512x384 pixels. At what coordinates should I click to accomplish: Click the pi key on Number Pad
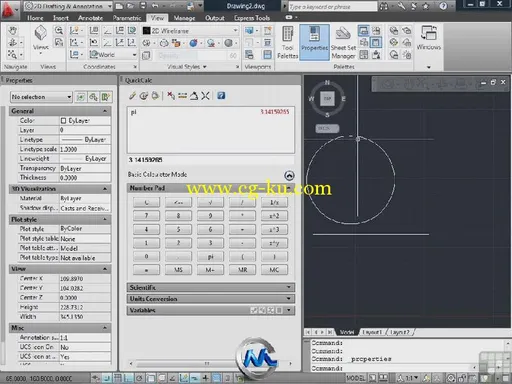[x=210, y=256]
